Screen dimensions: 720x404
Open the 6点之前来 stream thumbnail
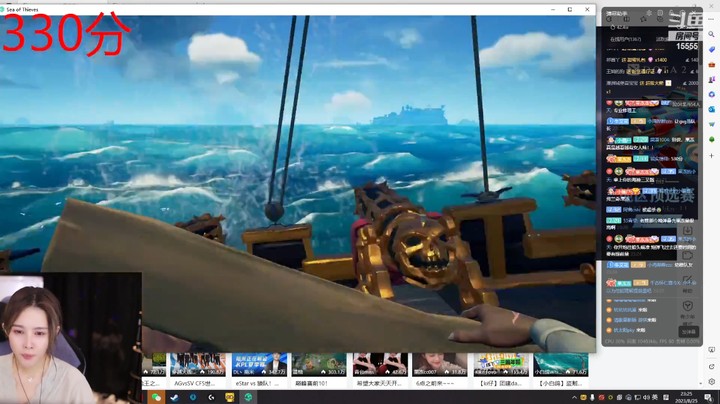[x=440, y=365]
